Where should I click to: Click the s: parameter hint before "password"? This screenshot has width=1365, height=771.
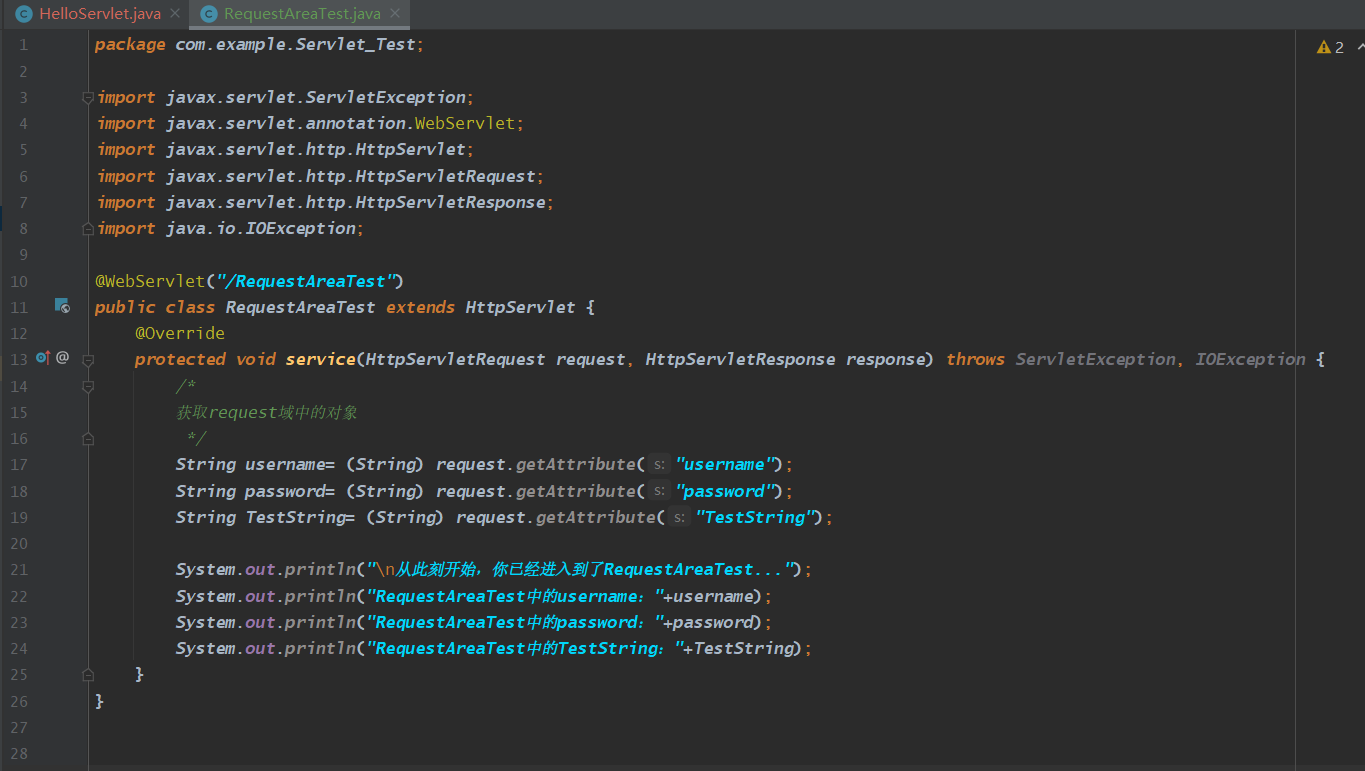coord(659,491)
